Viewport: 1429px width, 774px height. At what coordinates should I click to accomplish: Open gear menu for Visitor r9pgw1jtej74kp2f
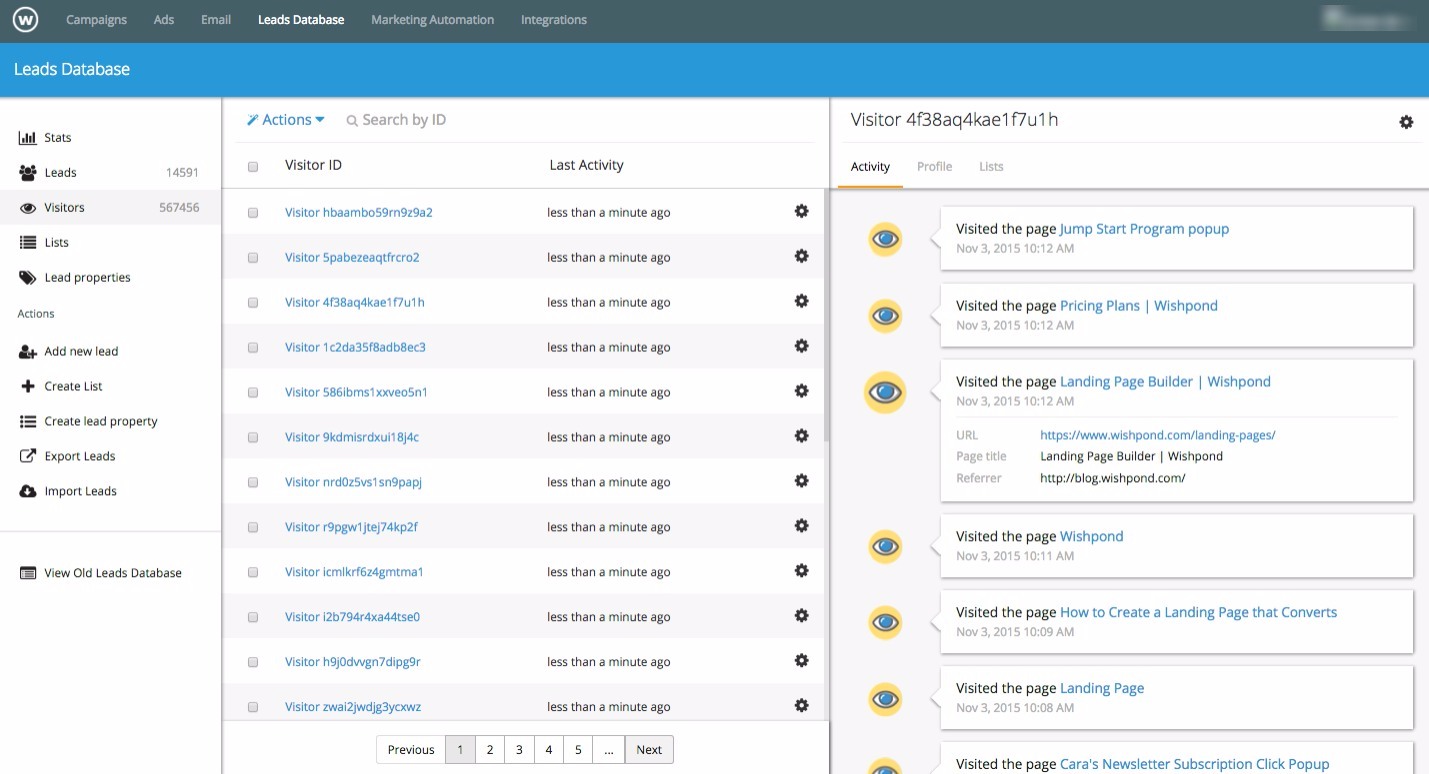(801, 526)
